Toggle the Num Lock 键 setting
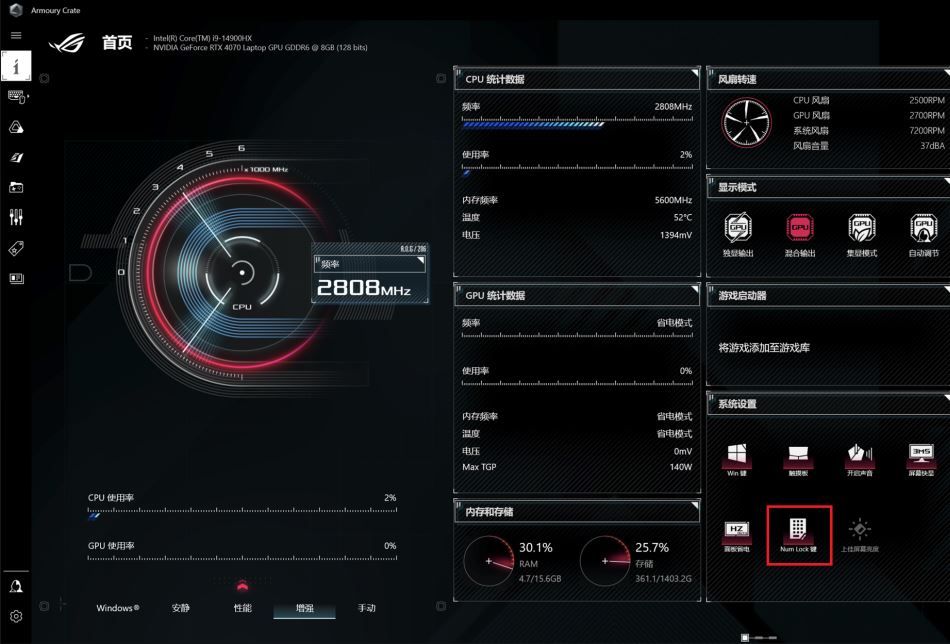 click(x=798, y=534)
